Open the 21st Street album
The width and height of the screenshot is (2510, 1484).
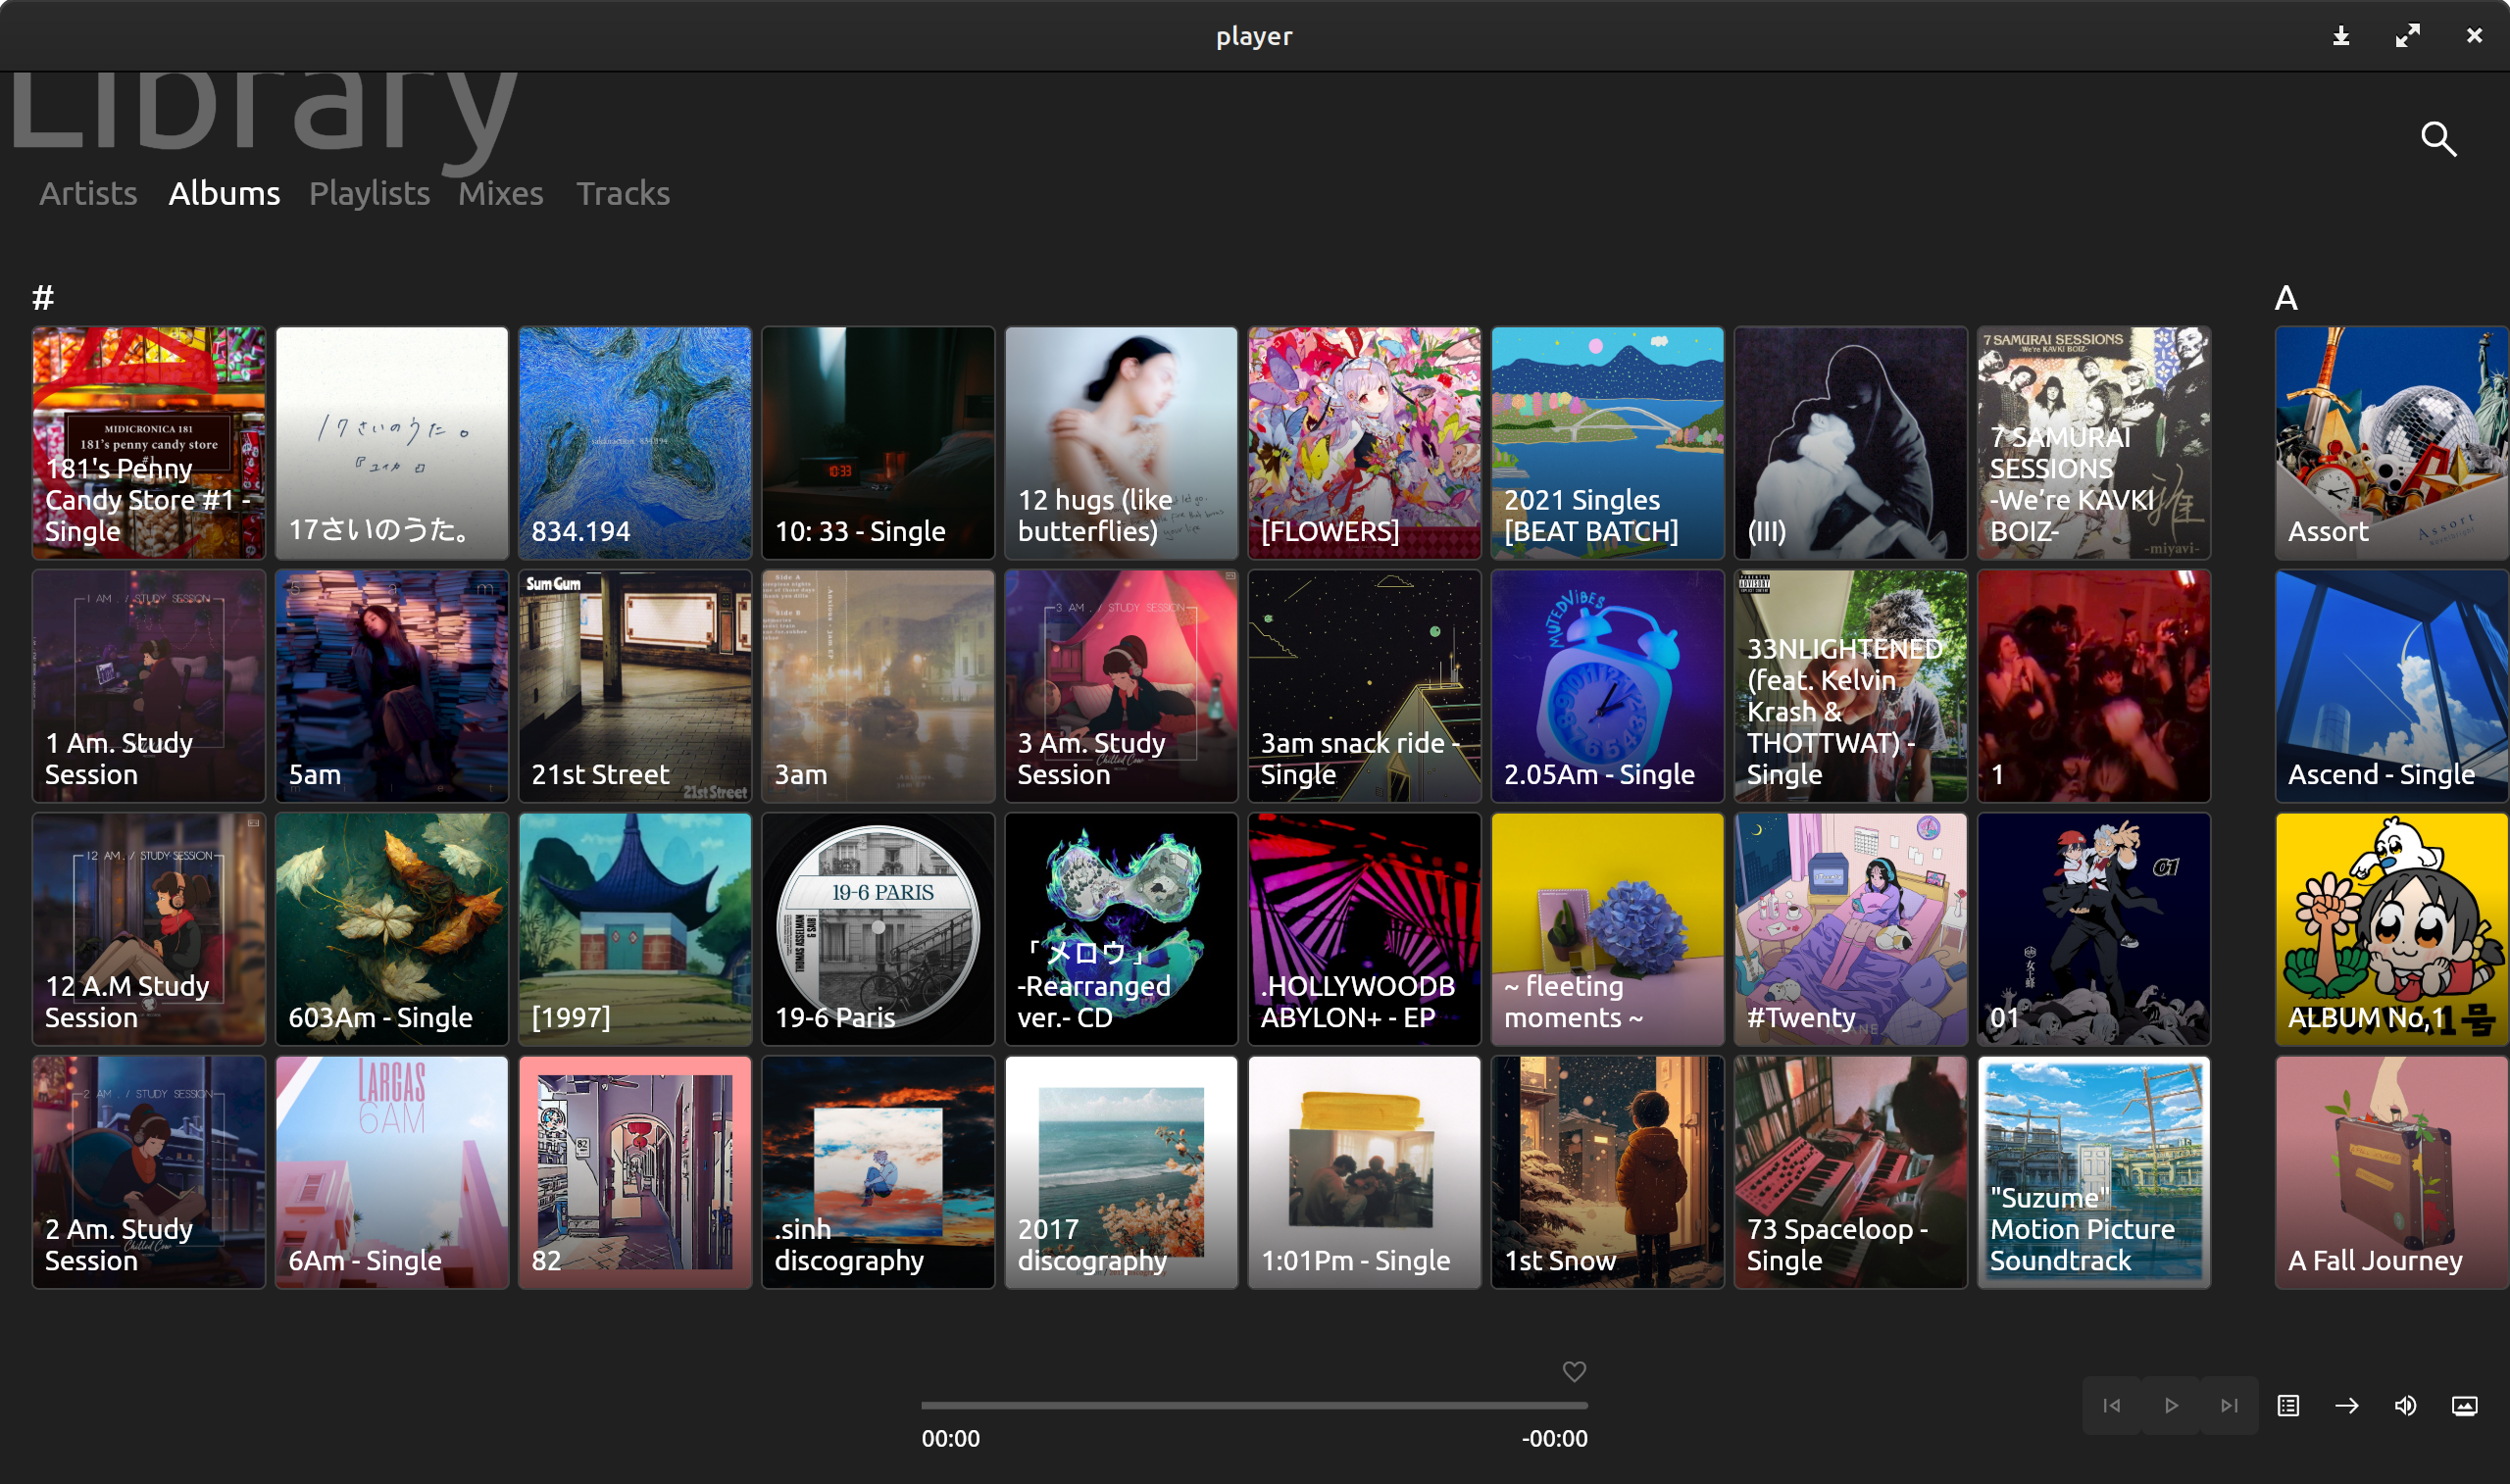tap(635, 686)
